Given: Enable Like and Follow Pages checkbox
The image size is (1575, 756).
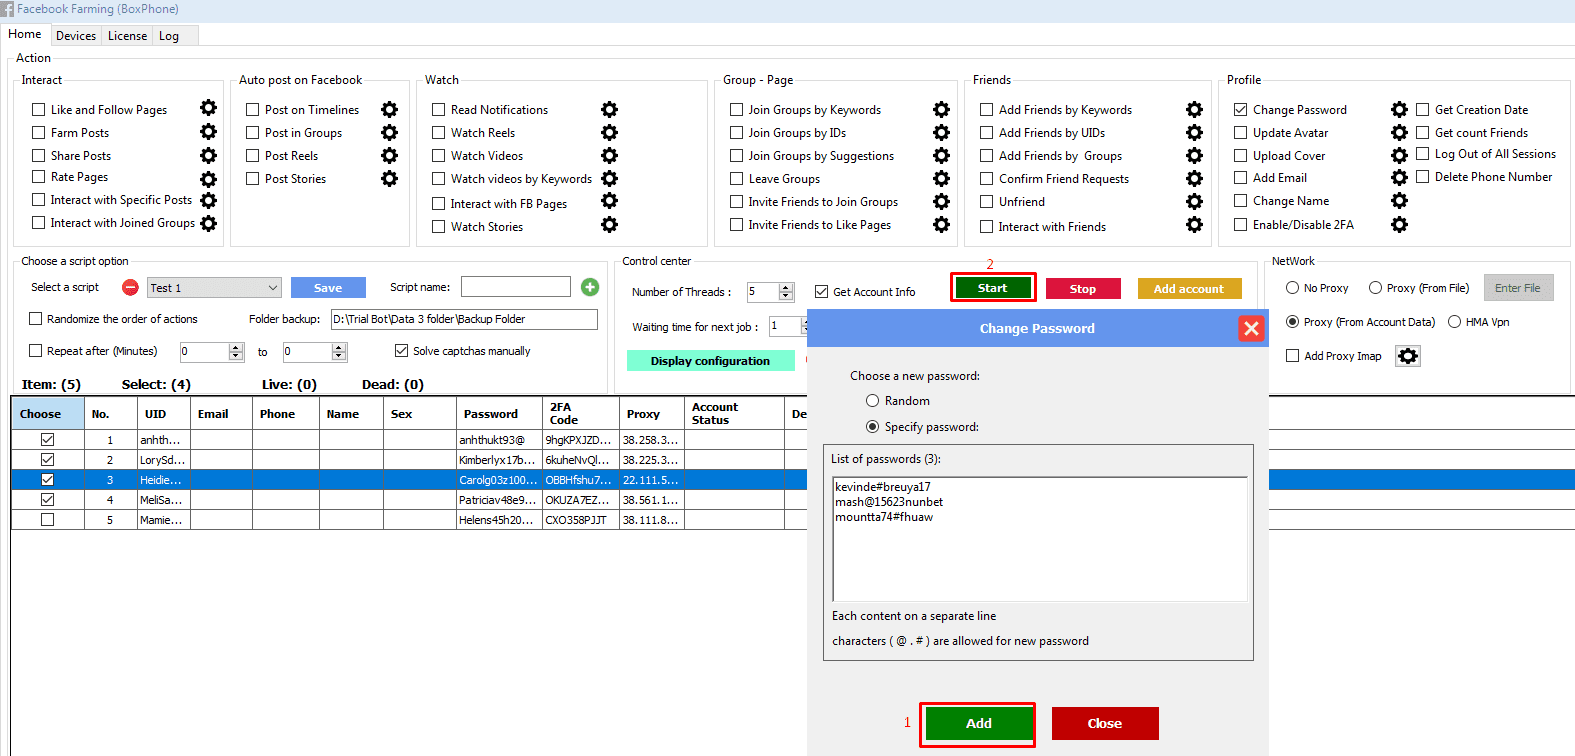Looking at the screenshot, I should pyautogui.click(x=39, y=110).
